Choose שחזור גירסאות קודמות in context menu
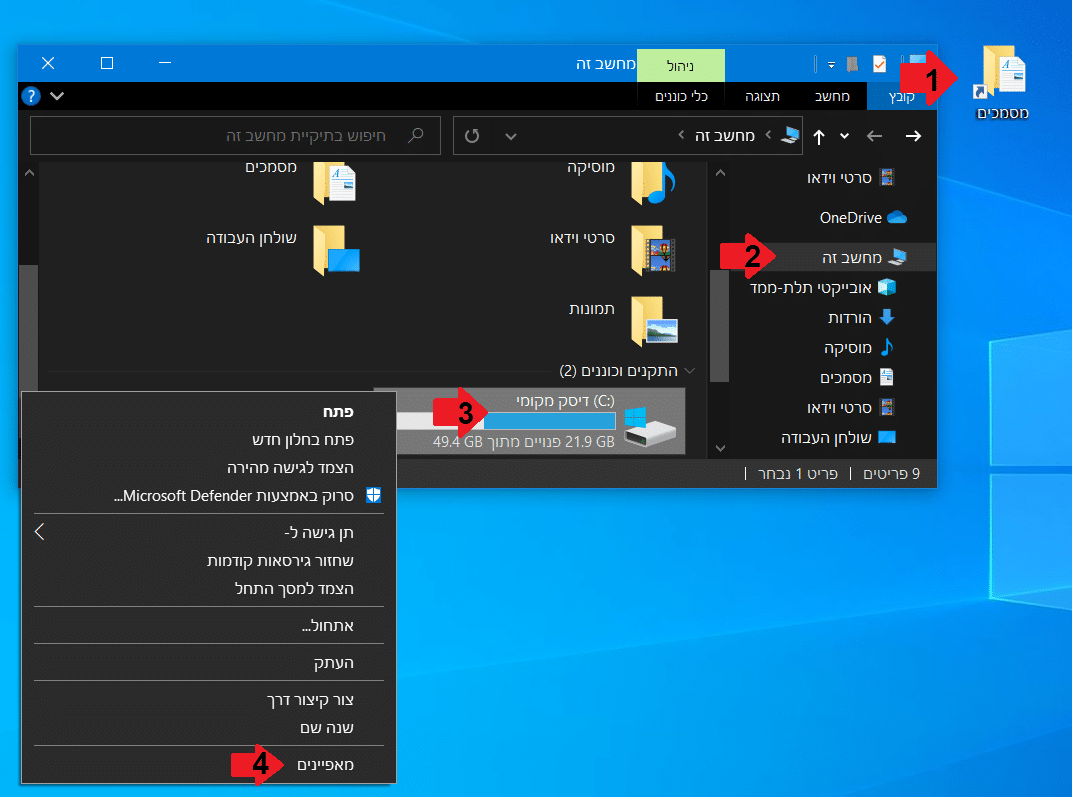Image resolution: width=1072 pixels, height=797 pixels. pos(209,560)
